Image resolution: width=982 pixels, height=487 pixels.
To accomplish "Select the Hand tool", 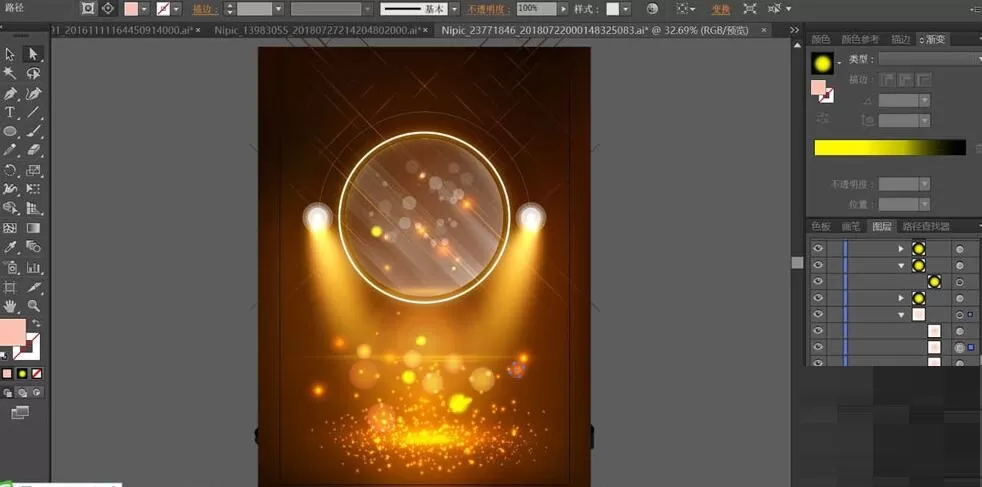I will (10, 306).
